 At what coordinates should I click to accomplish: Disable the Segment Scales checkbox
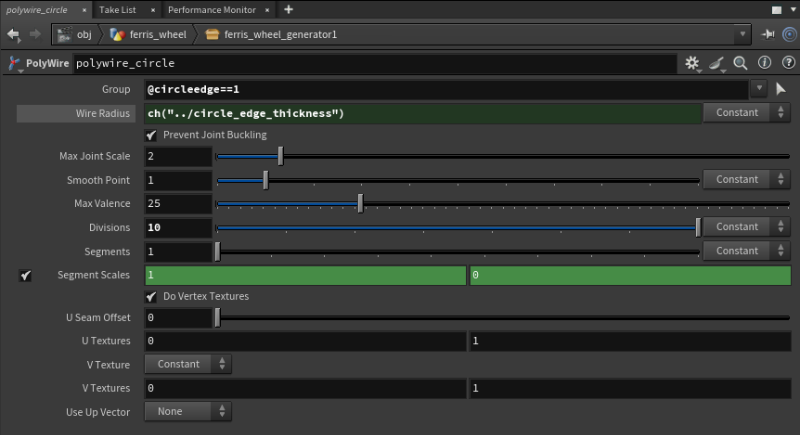pyautogui.click(x=26, y=275)
